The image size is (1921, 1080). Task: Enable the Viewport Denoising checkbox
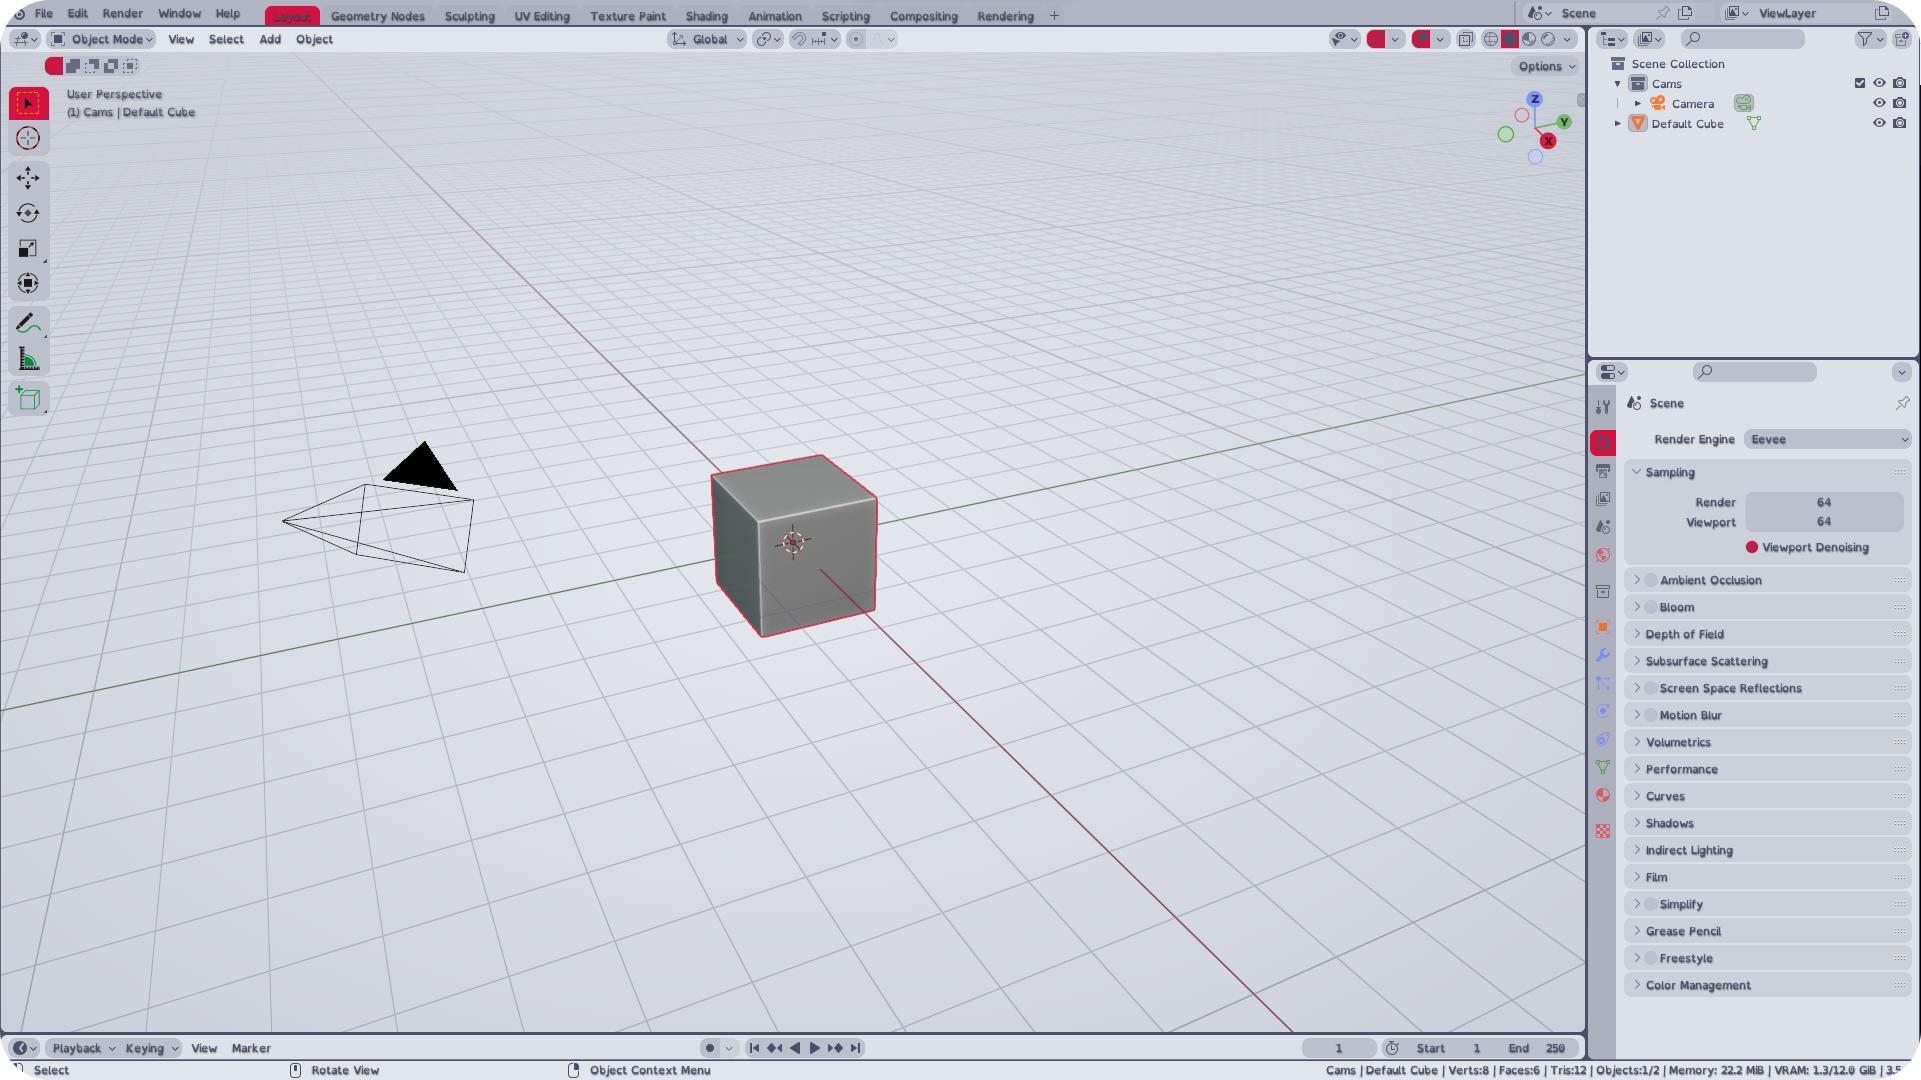[x=1752, y=547]
